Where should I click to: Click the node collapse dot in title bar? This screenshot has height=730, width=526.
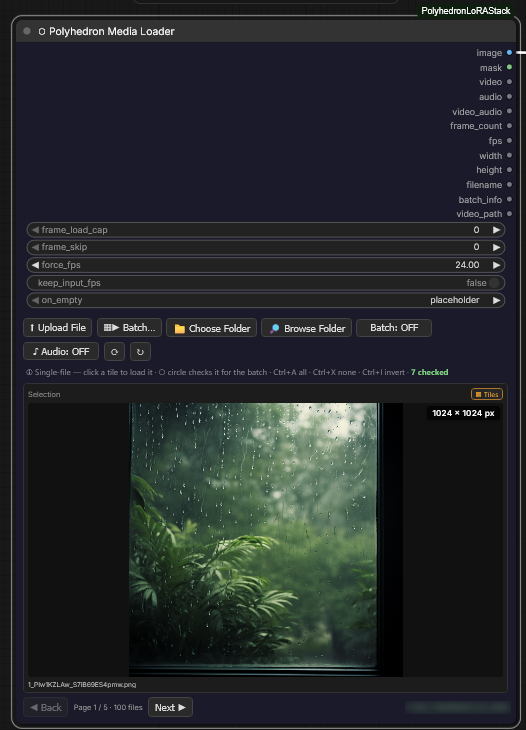click(x=27, y=31)
